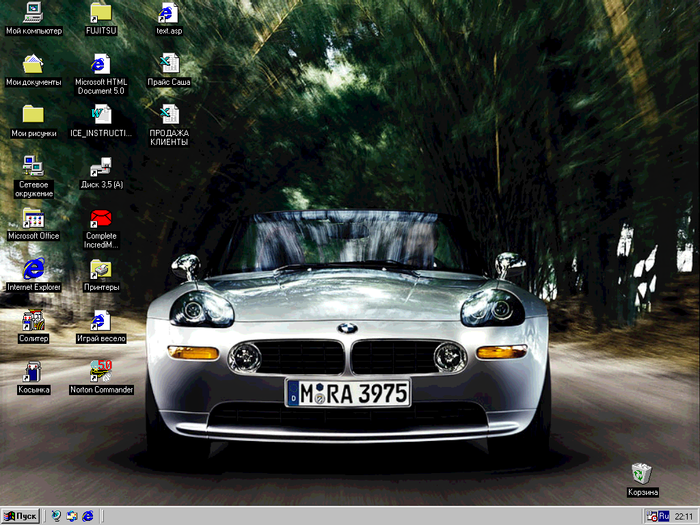Select Microsoft HTML Document 5.0 icon
This screenshot has height=525, width=700.
pos(101,64)
